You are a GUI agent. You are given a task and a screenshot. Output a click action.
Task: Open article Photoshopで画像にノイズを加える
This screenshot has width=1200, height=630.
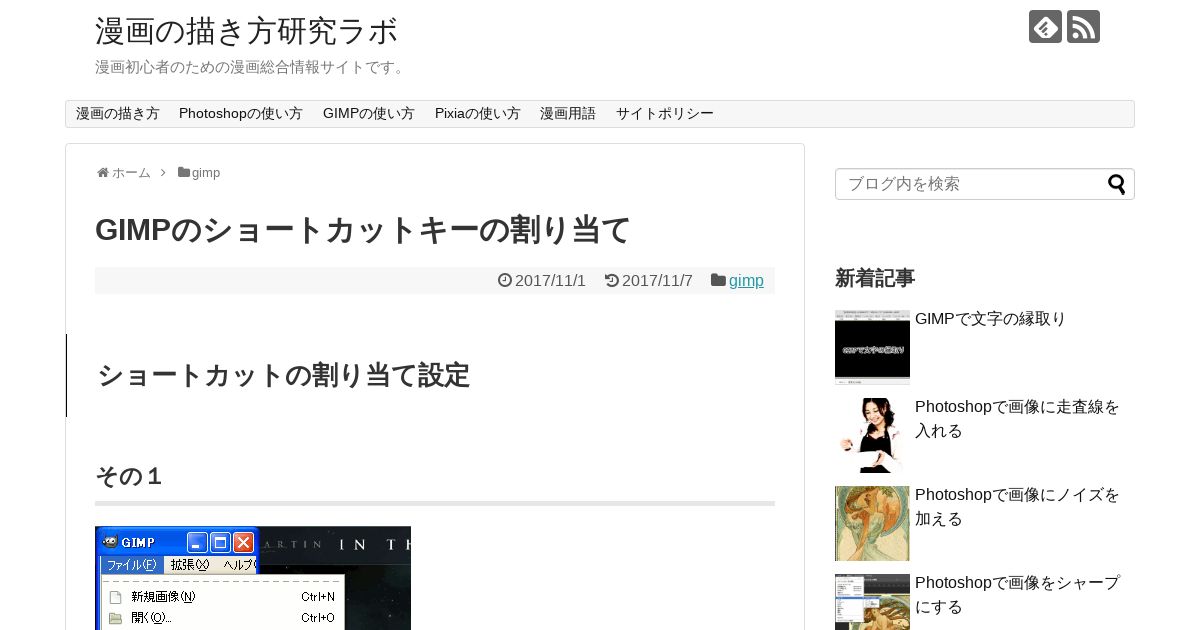(1017, 507)
